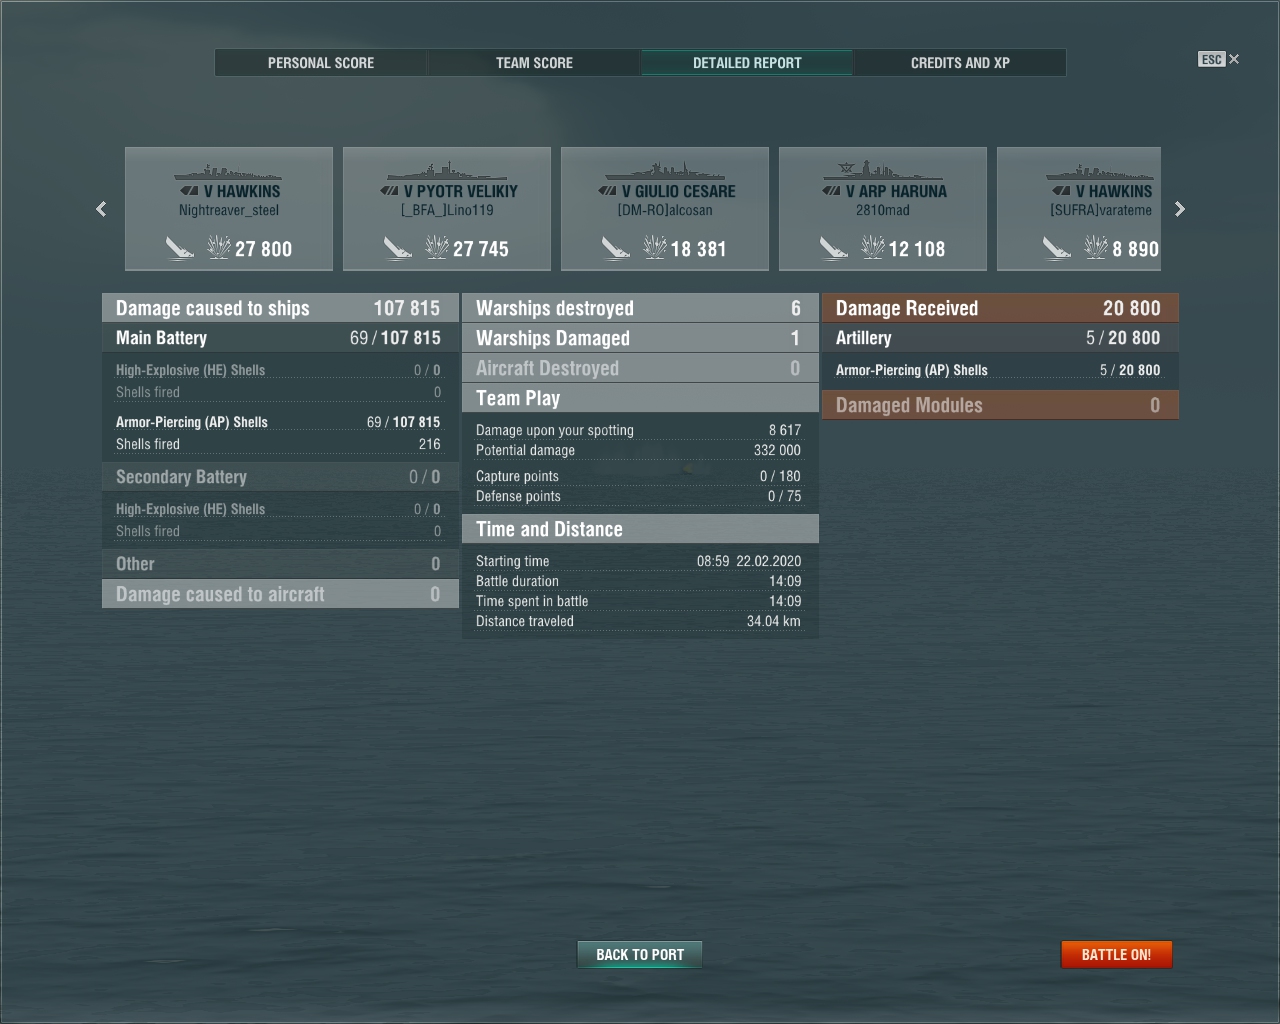
Task: Show more ships with the right arrow
Action: (1180, 209)
